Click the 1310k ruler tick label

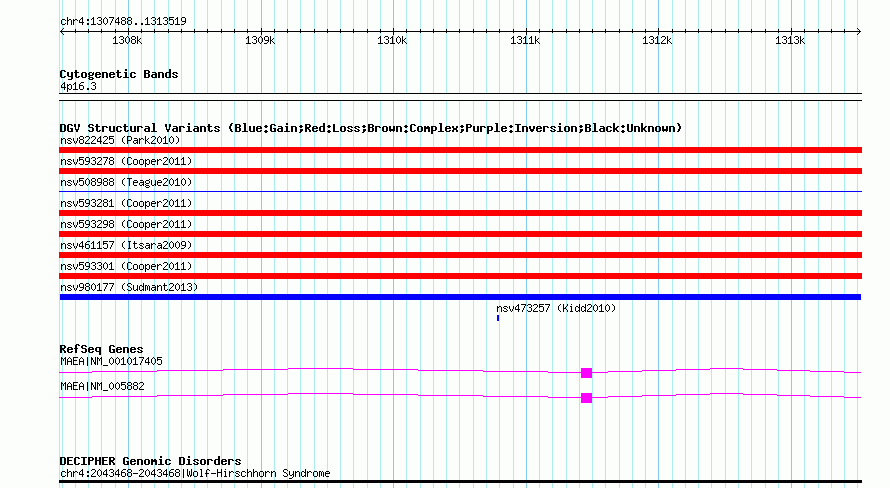[392, 41]
